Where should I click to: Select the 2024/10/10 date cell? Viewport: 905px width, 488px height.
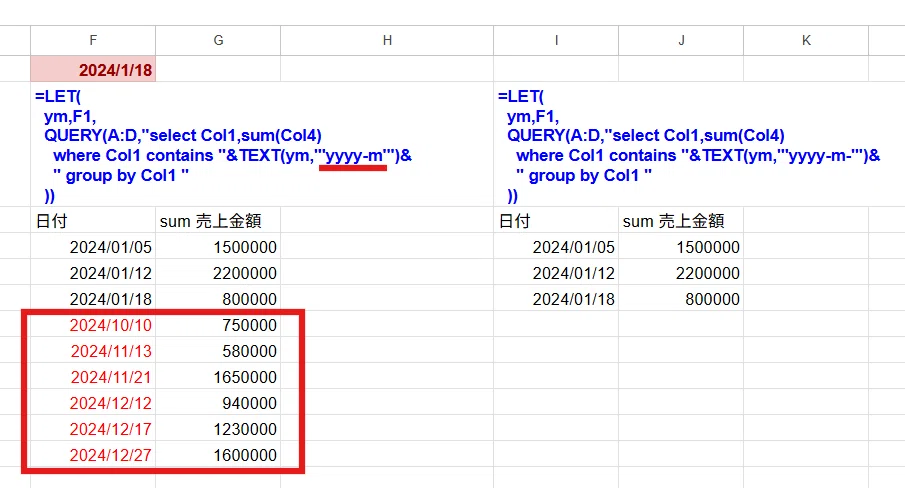click(x=93, y=325)
